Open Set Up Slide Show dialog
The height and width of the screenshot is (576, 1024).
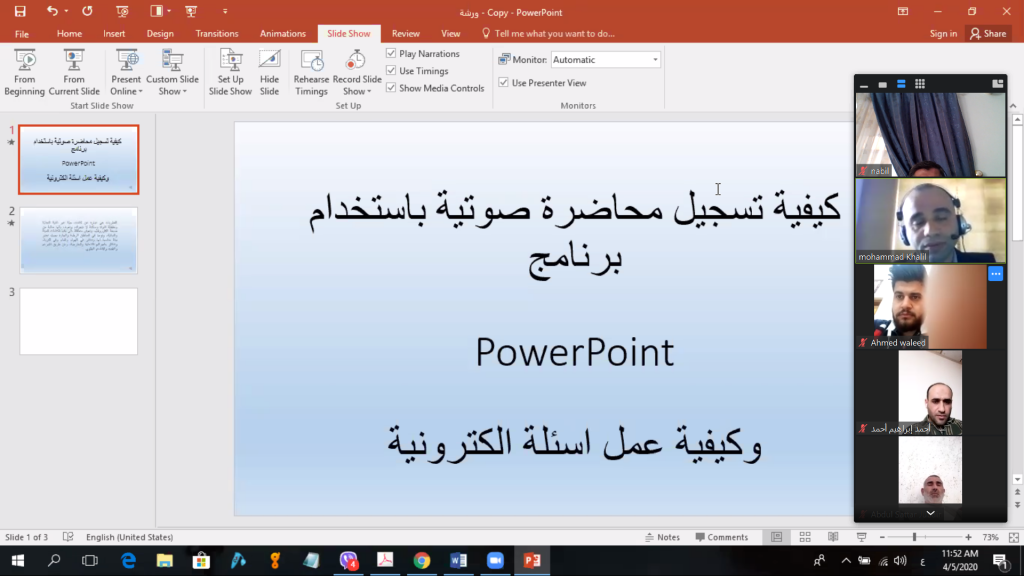tap(230, 72)
